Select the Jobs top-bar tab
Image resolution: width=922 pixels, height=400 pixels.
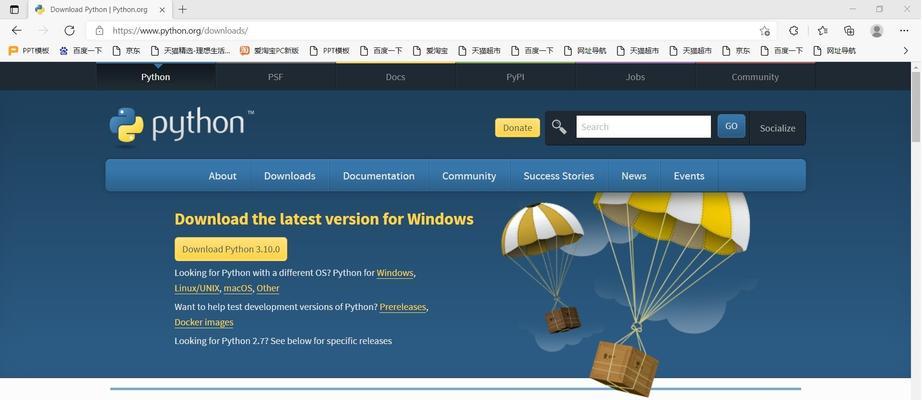click(635, 76)
